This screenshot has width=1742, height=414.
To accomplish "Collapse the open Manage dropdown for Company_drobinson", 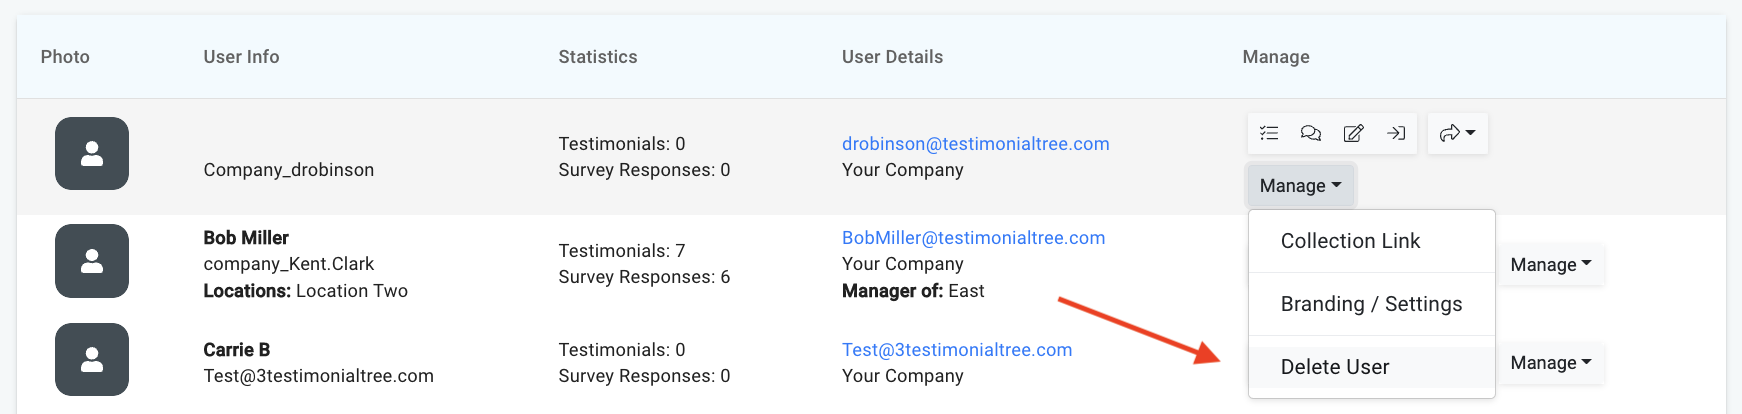I will (1300, 186).
